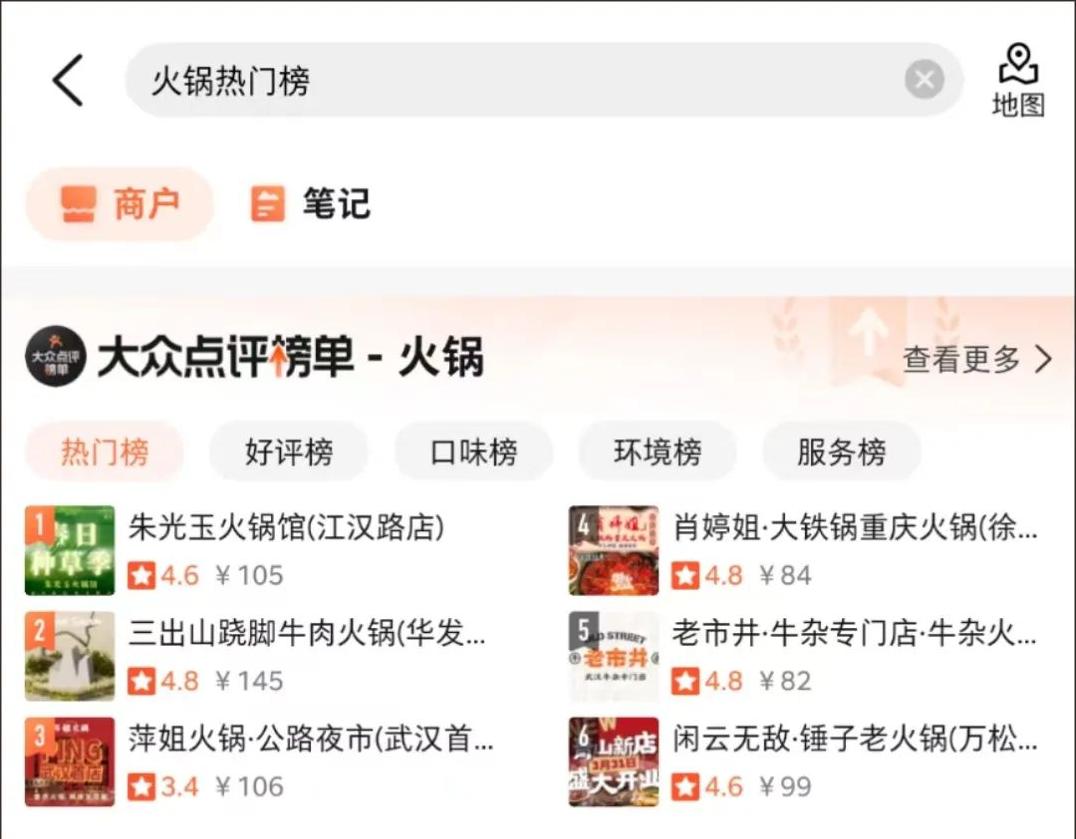Select the 服务榜 ranking filter
This screenshot has width=1076, height=839.
click(841, 451)
